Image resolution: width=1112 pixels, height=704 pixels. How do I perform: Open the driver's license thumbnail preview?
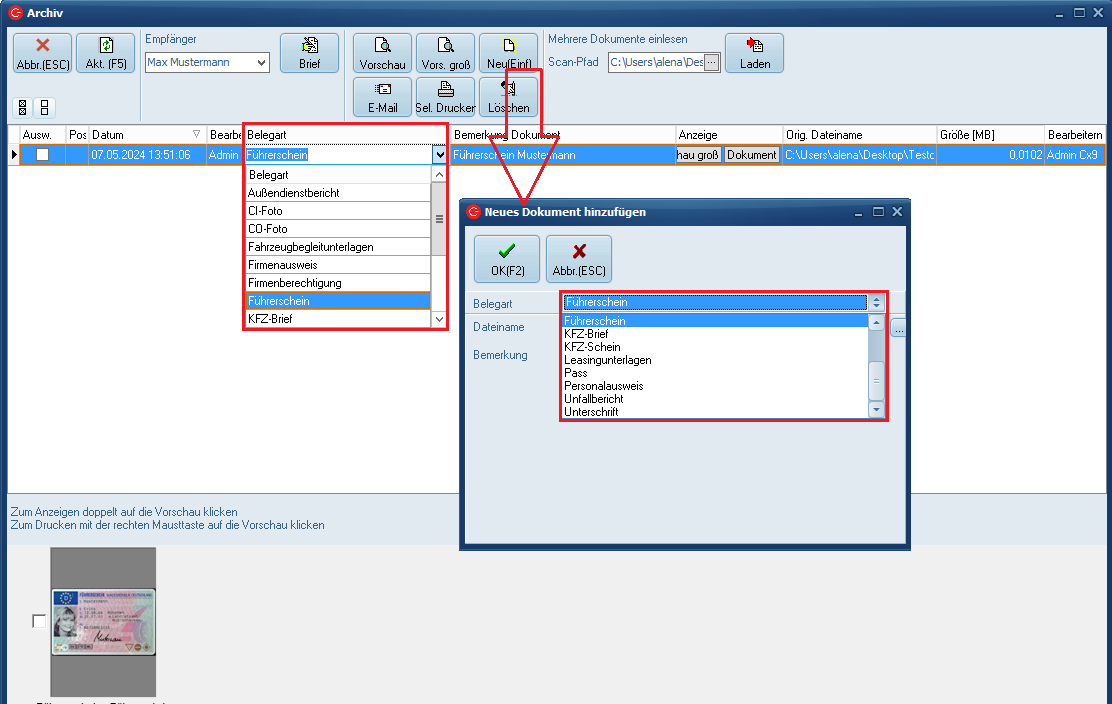[x=103, y=620]
